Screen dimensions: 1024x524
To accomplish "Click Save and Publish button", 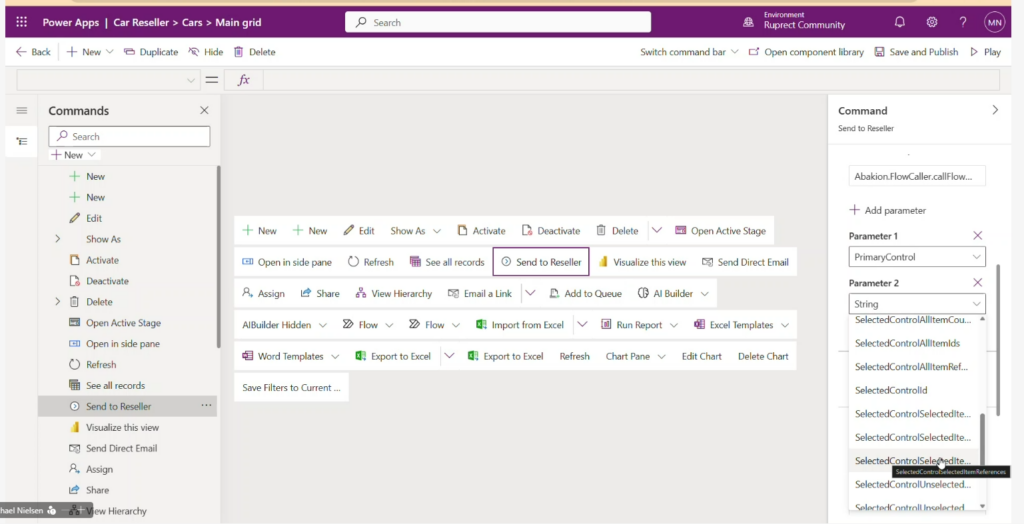I will tap(916, 52).
